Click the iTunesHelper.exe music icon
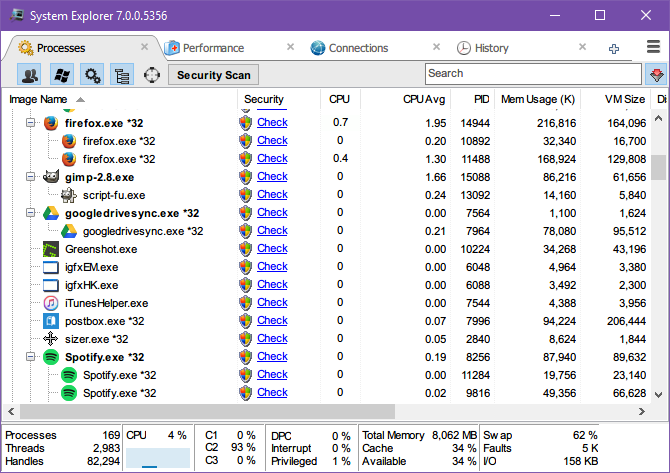 [x=51, y=303]
